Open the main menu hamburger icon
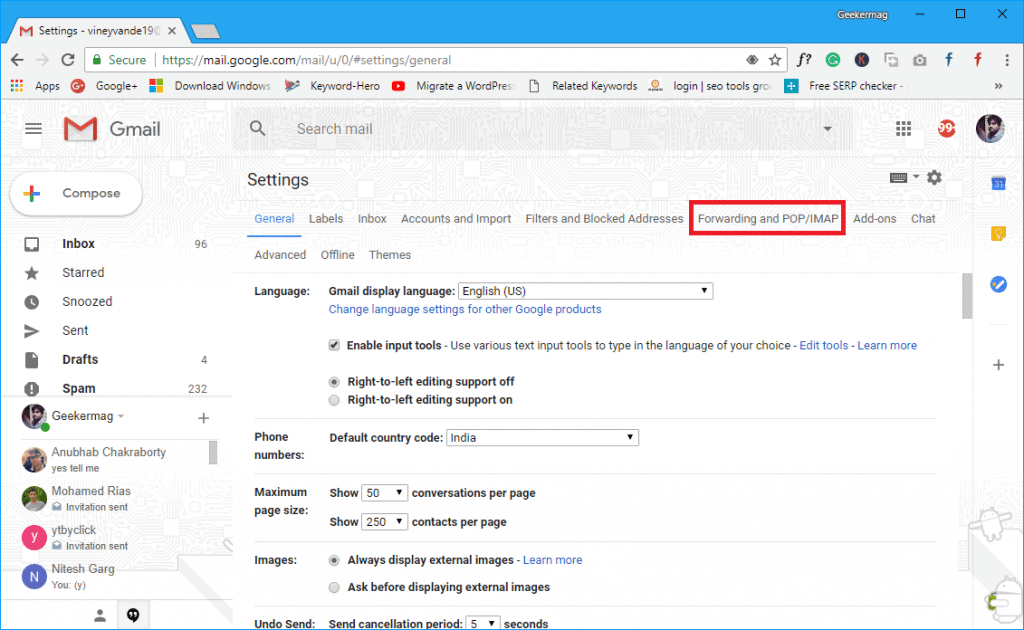Image resolution: width=1024 pixels, height=630 pixels. (x=33, y=129)
